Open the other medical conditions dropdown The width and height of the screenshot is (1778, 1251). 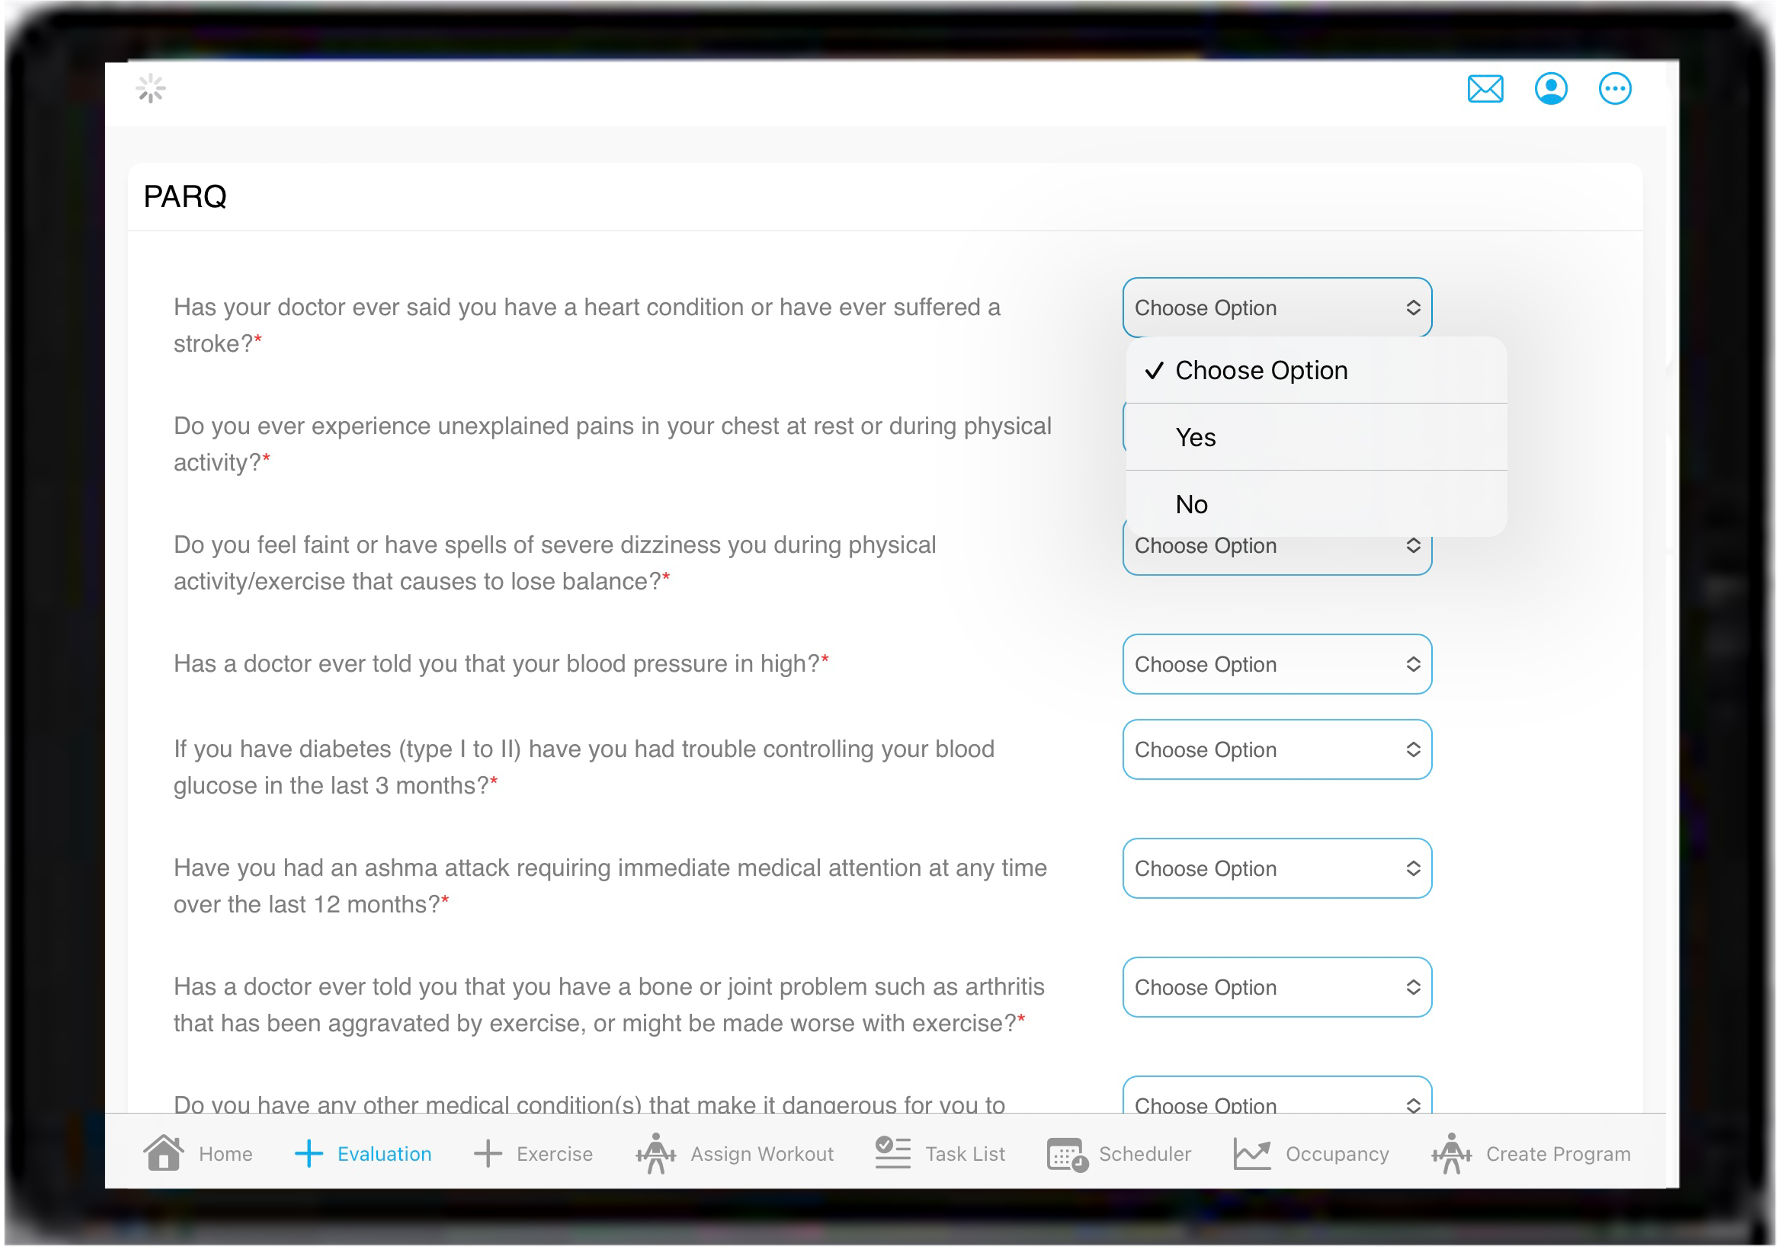1277,1099
